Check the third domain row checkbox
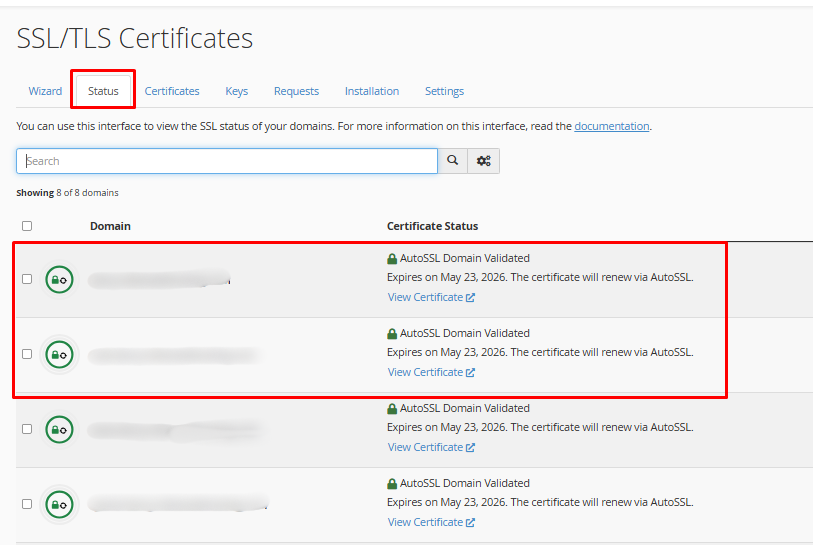Image resolution: width=813 pixels, height=545 pixels. pyautogui.click(x=27, y=429)
